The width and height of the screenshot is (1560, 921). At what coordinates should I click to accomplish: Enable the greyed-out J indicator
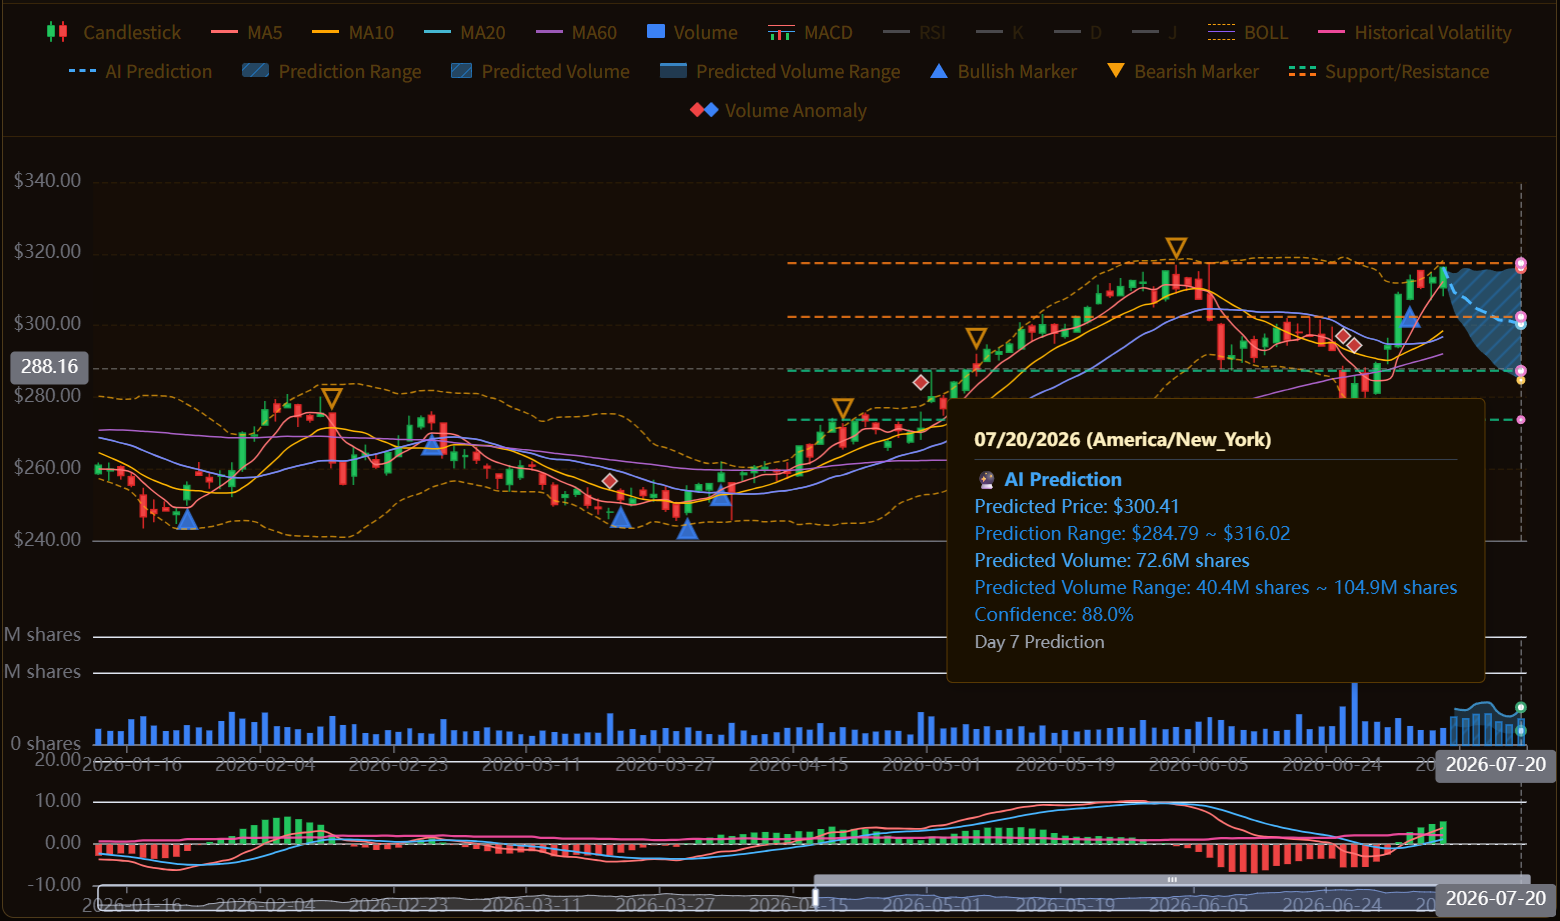[x=1155, y=32]
